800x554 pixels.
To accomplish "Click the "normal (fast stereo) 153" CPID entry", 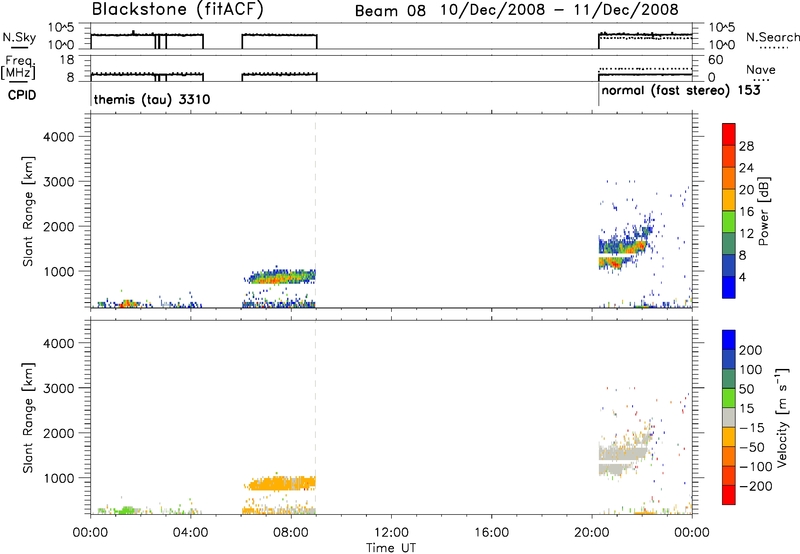I will (x=681, y=91).
